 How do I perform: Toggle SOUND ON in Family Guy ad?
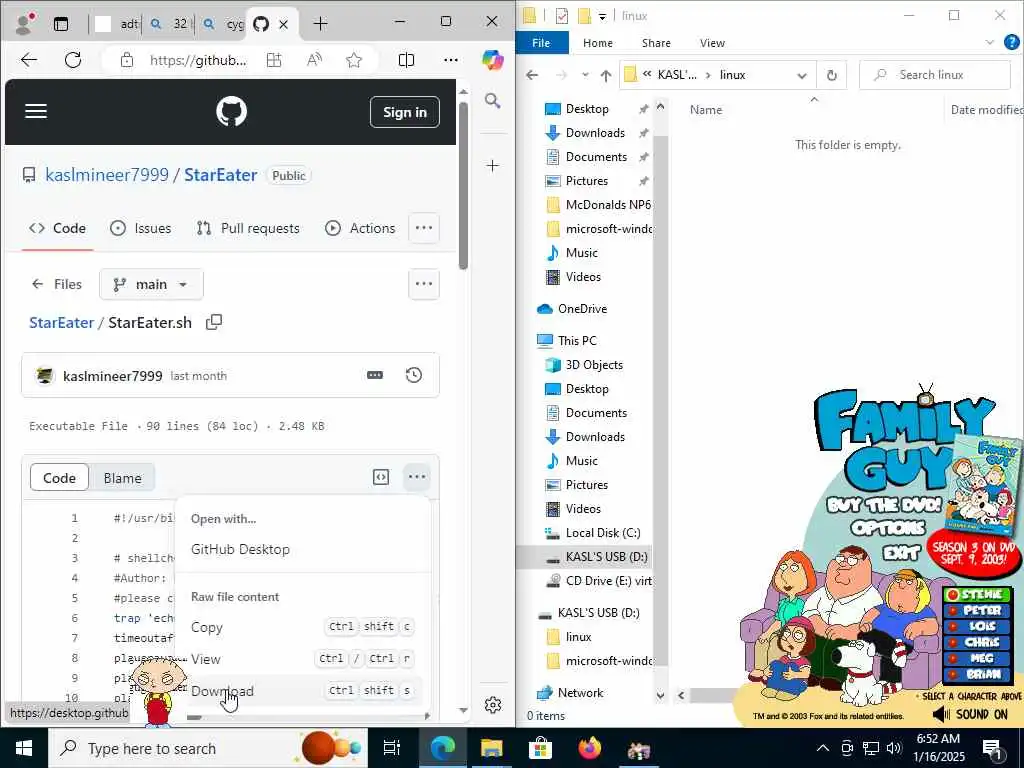click(x=970, y=714)
